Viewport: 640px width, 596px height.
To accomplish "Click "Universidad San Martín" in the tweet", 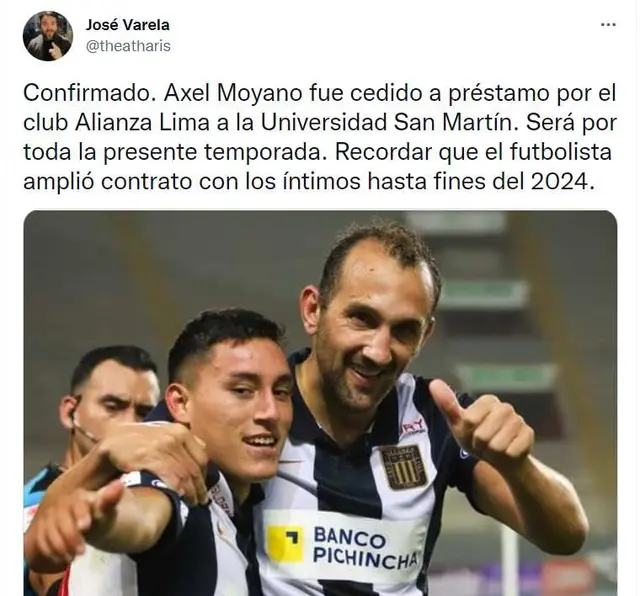I will (386, 122).
